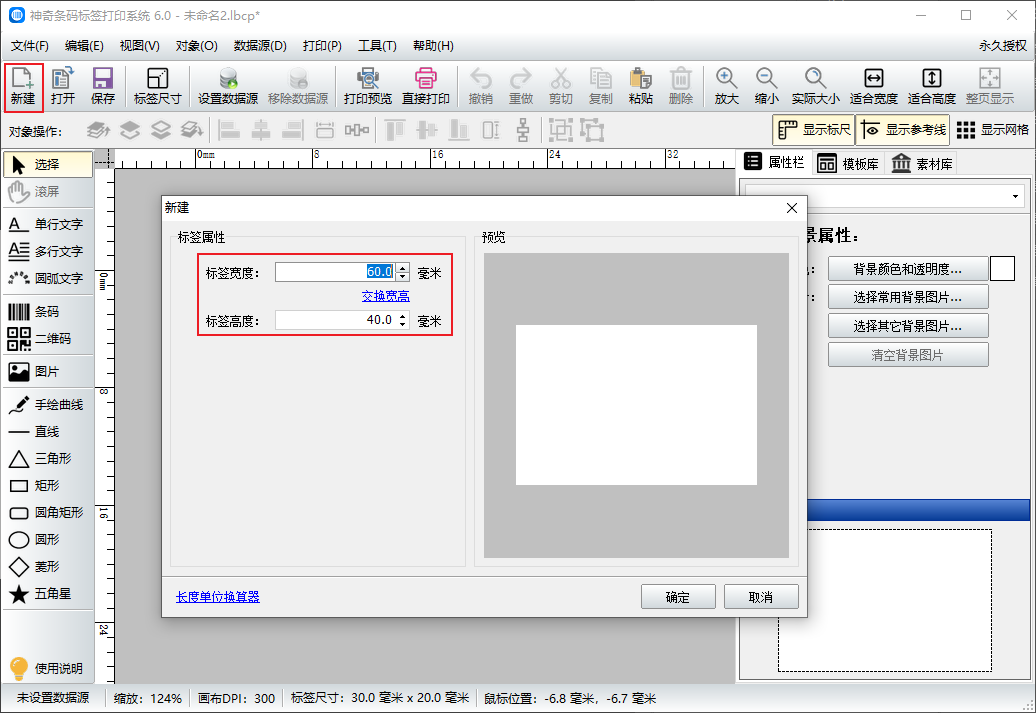Expand the properties panel combo box dropdown
Screen dimensions: 1036x713
click(1015, 196)
